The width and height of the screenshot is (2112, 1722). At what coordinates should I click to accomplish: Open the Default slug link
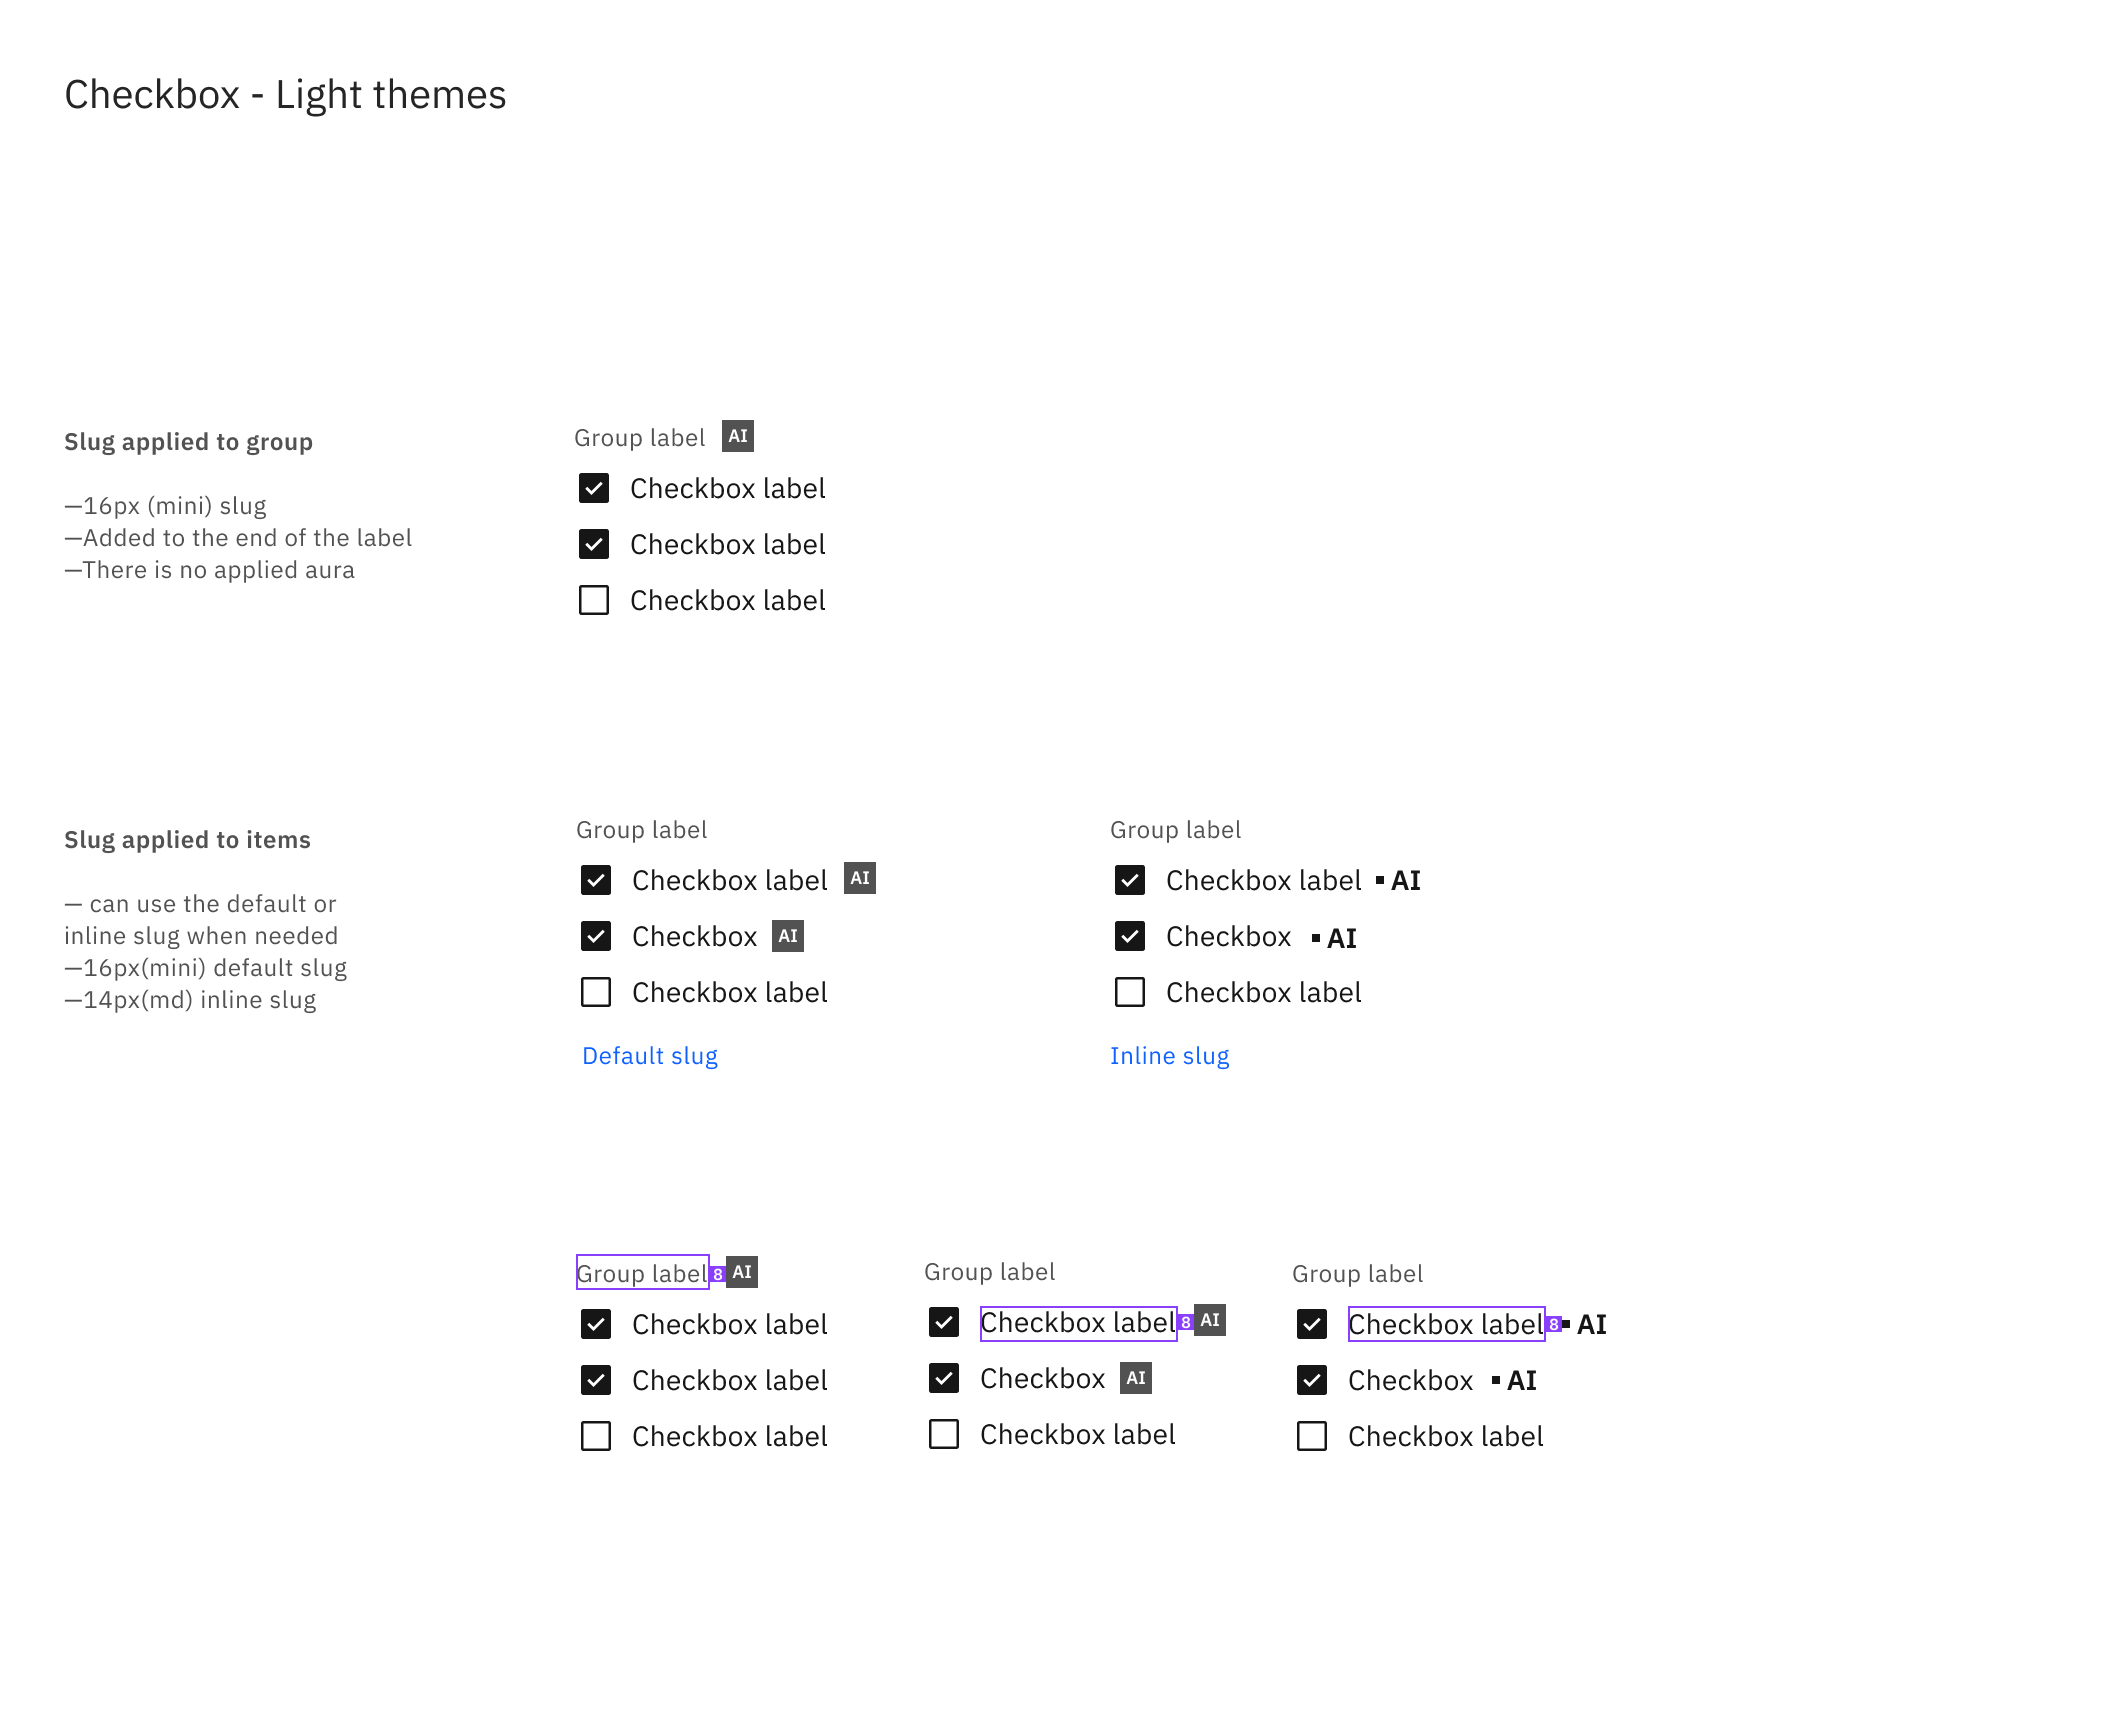click(x=649, y=1055)
